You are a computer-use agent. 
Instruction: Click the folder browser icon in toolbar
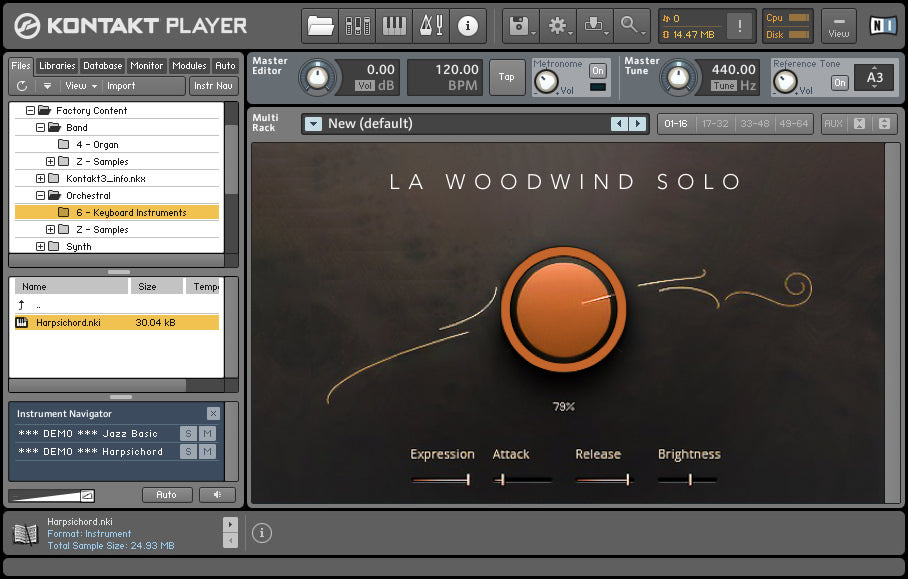tap(320, 27)
